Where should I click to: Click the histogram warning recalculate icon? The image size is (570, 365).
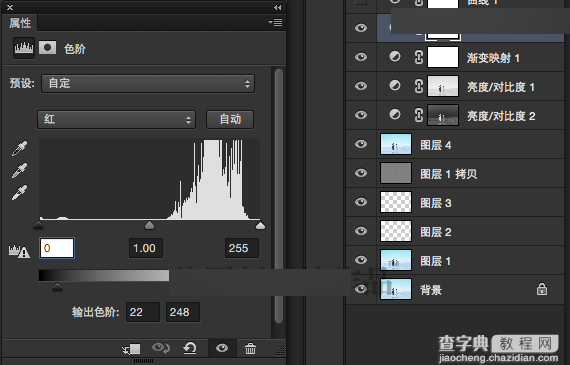[19, 251]
